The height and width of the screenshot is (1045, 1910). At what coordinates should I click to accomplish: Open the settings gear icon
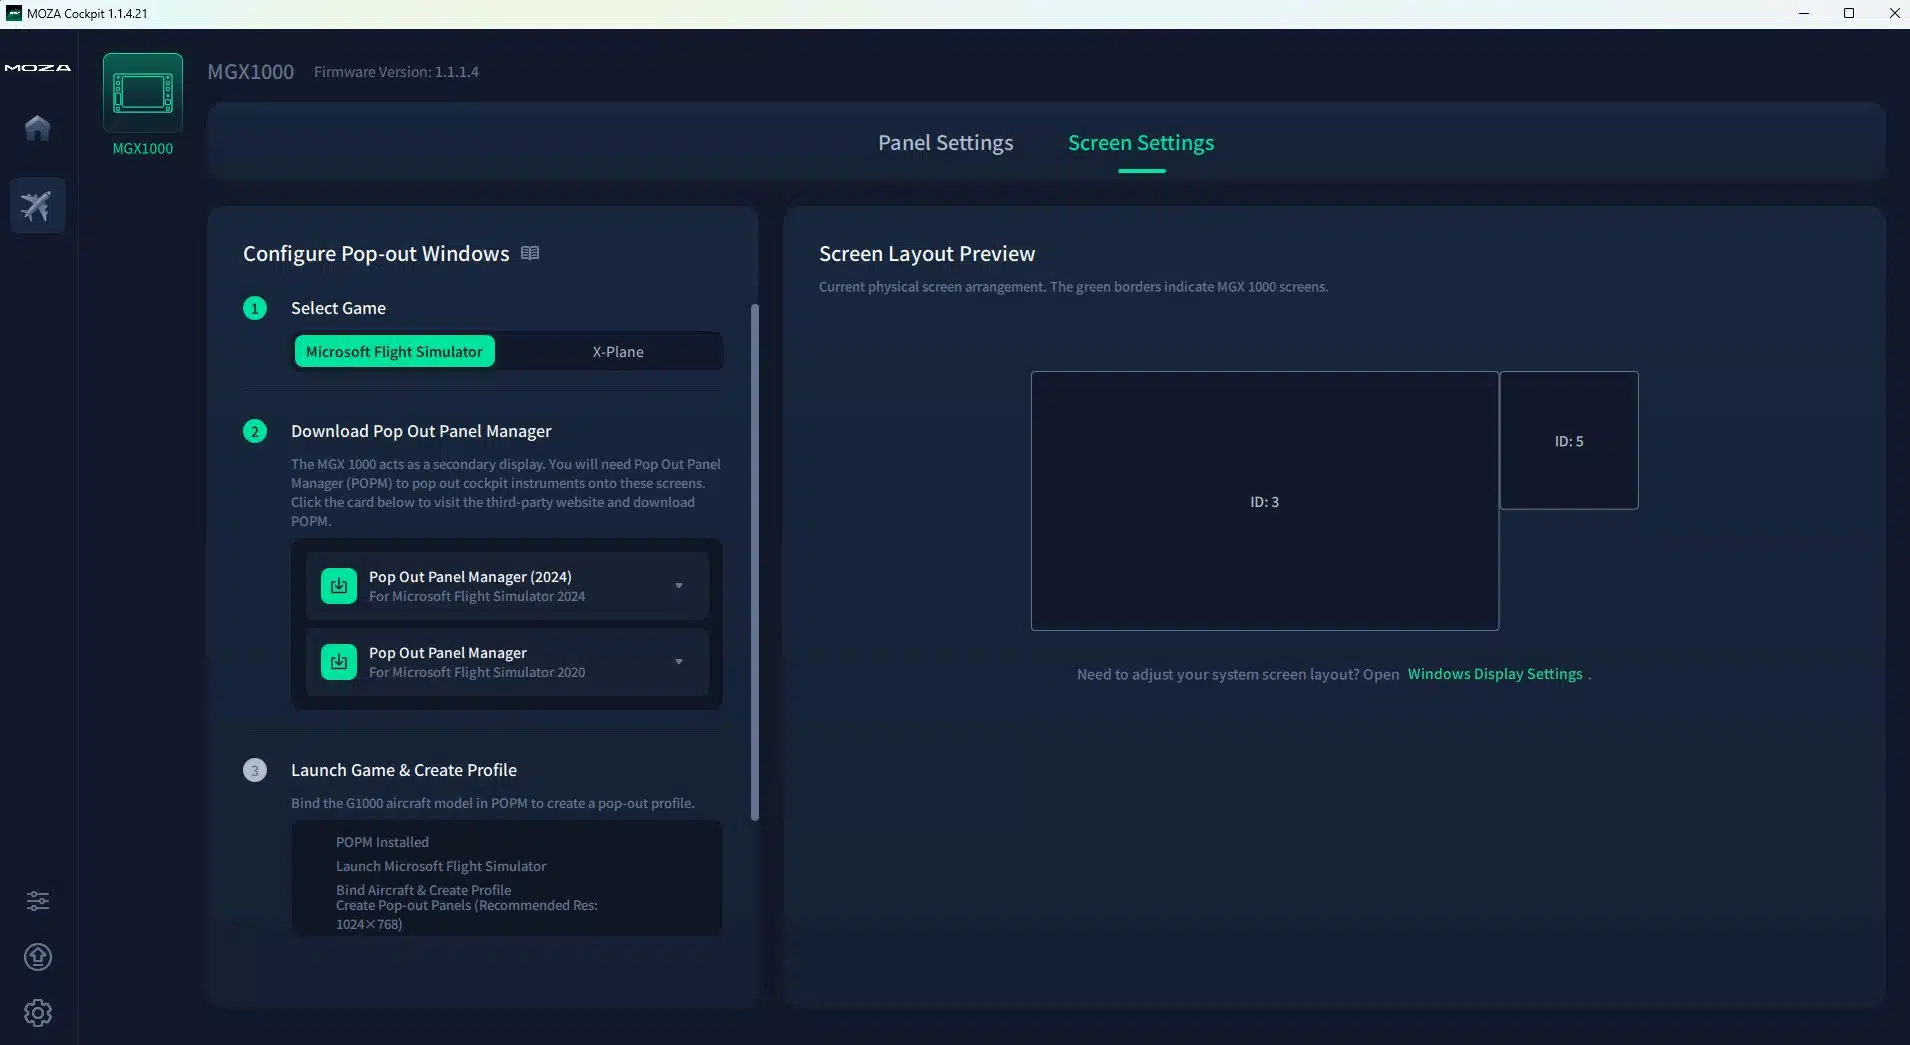(x=38, y=1013)
